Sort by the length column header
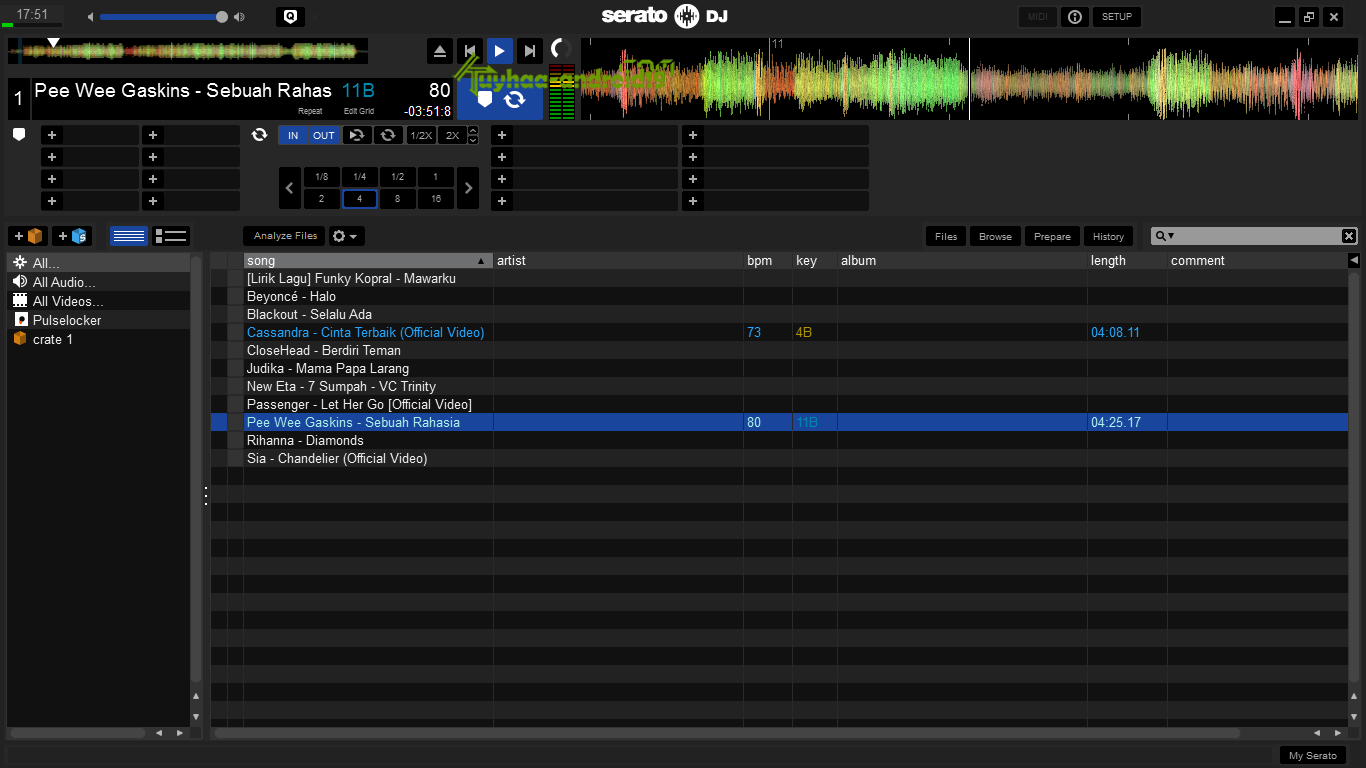1366x768 pixels. 1127,260
